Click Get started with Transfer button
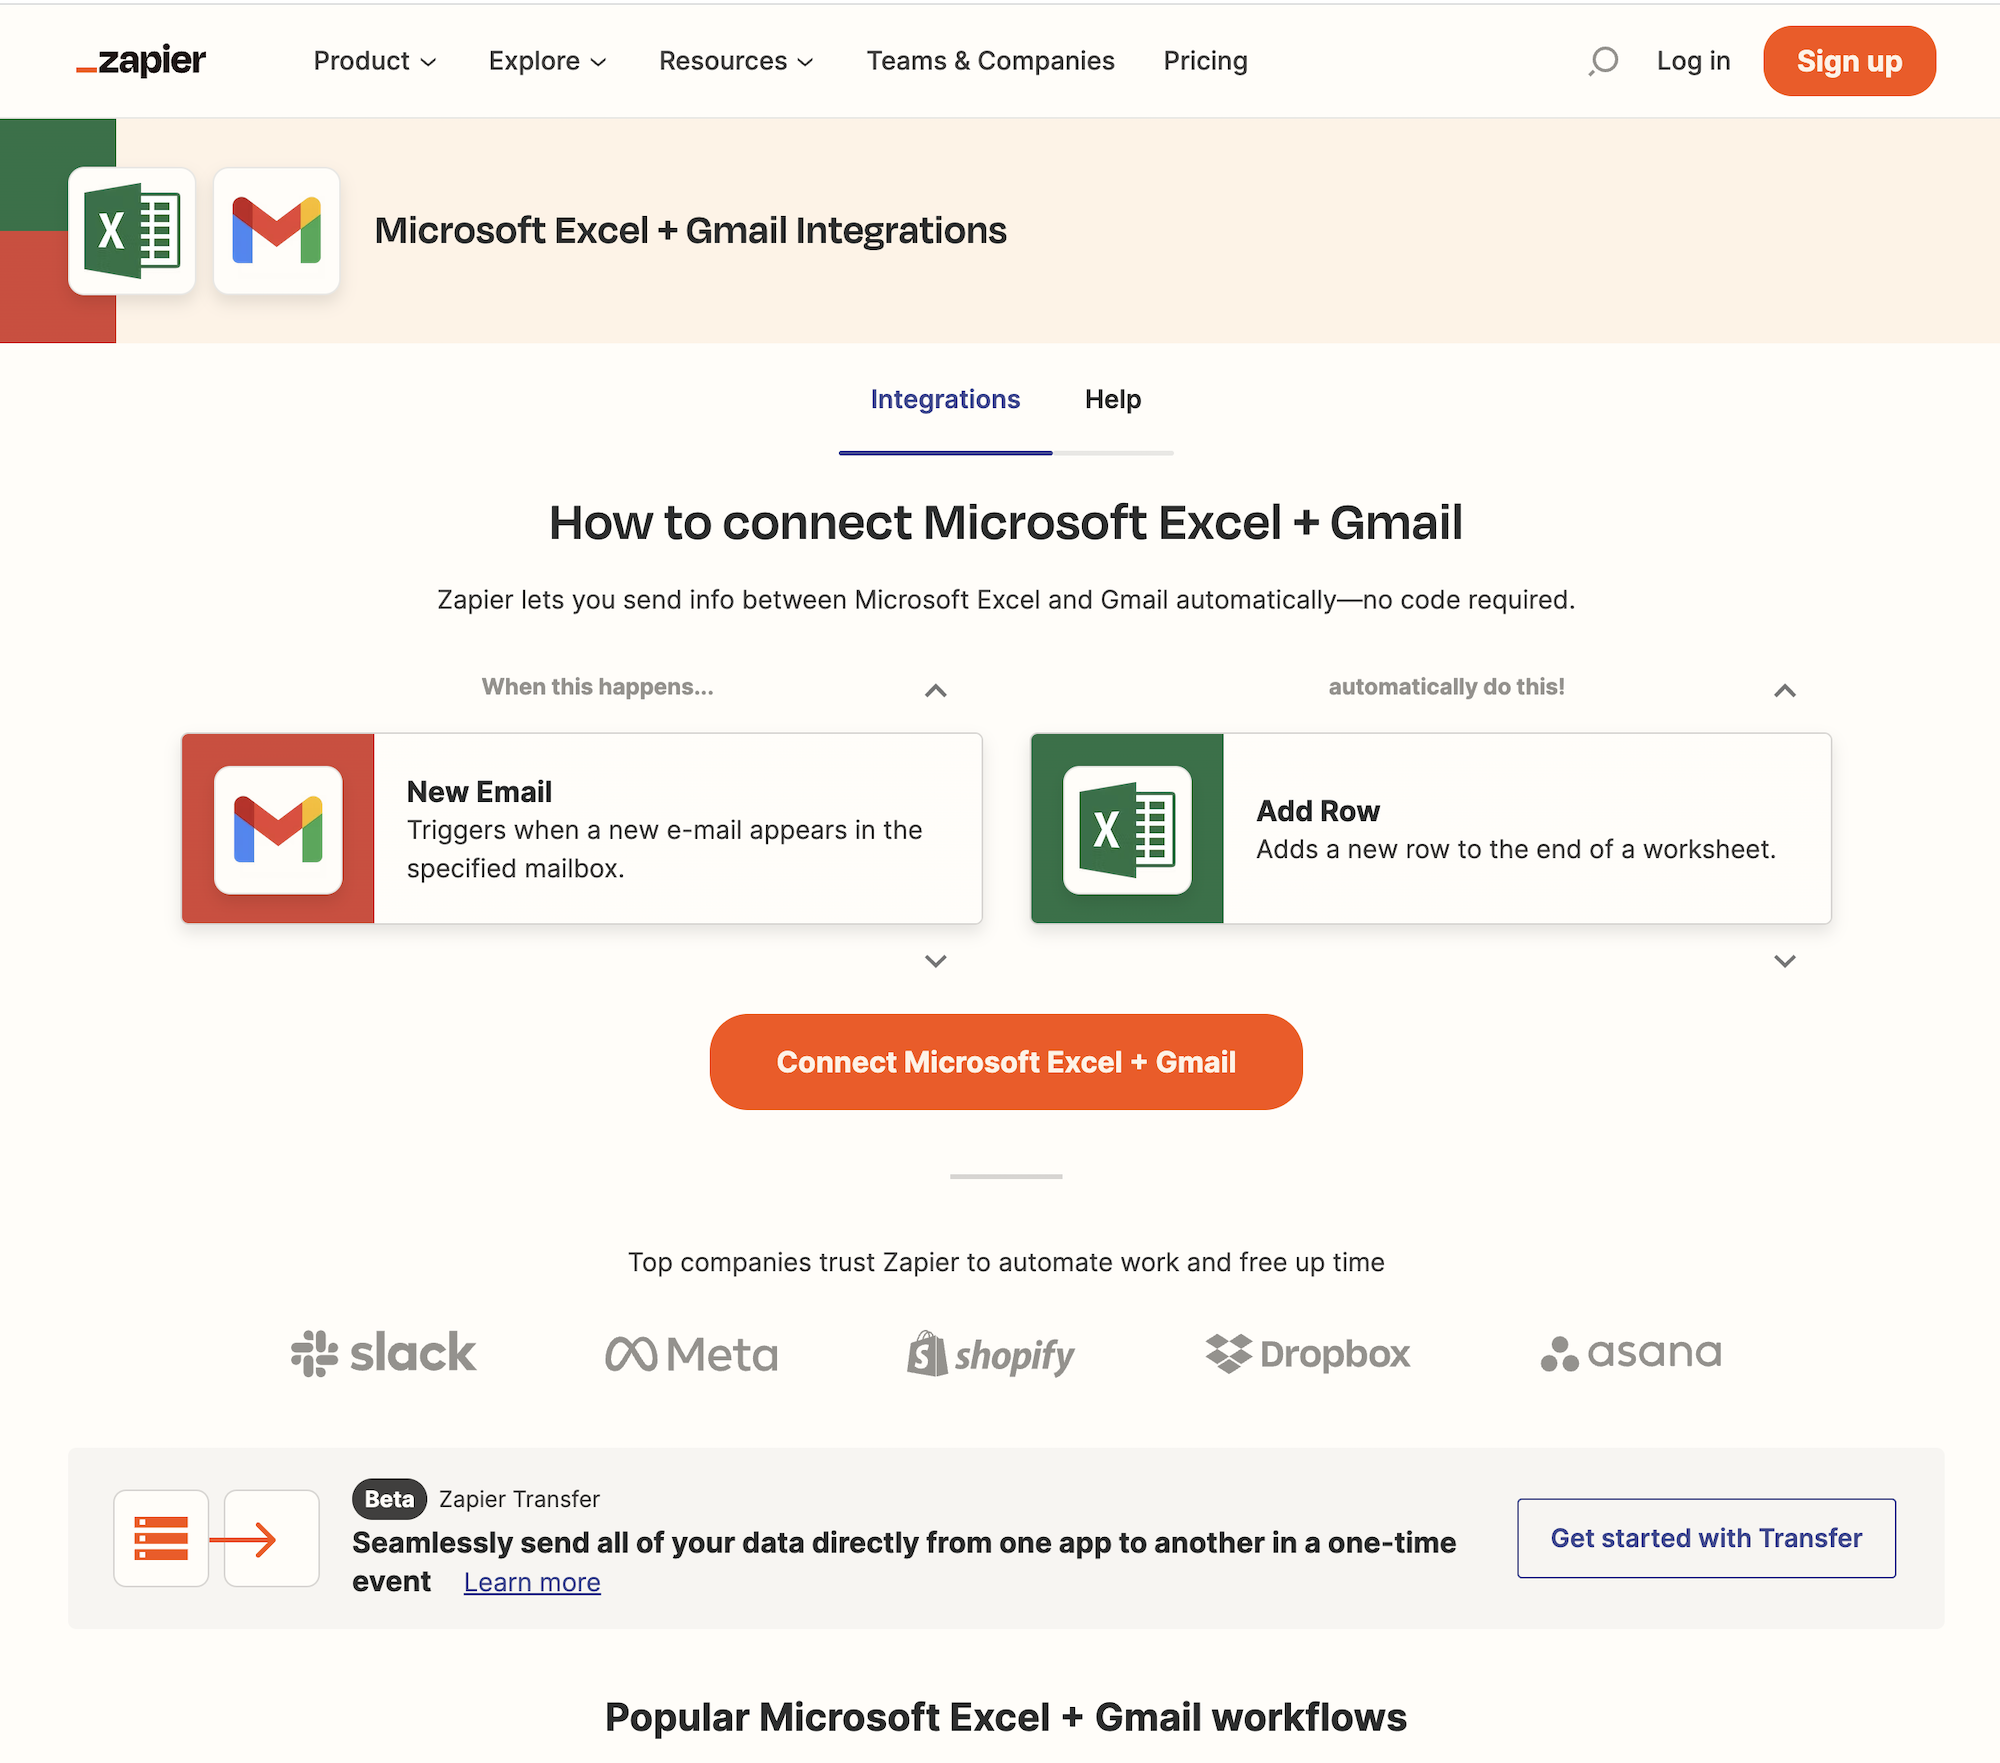This screenshot has height=1763, width=2000. [1706, 1538]
